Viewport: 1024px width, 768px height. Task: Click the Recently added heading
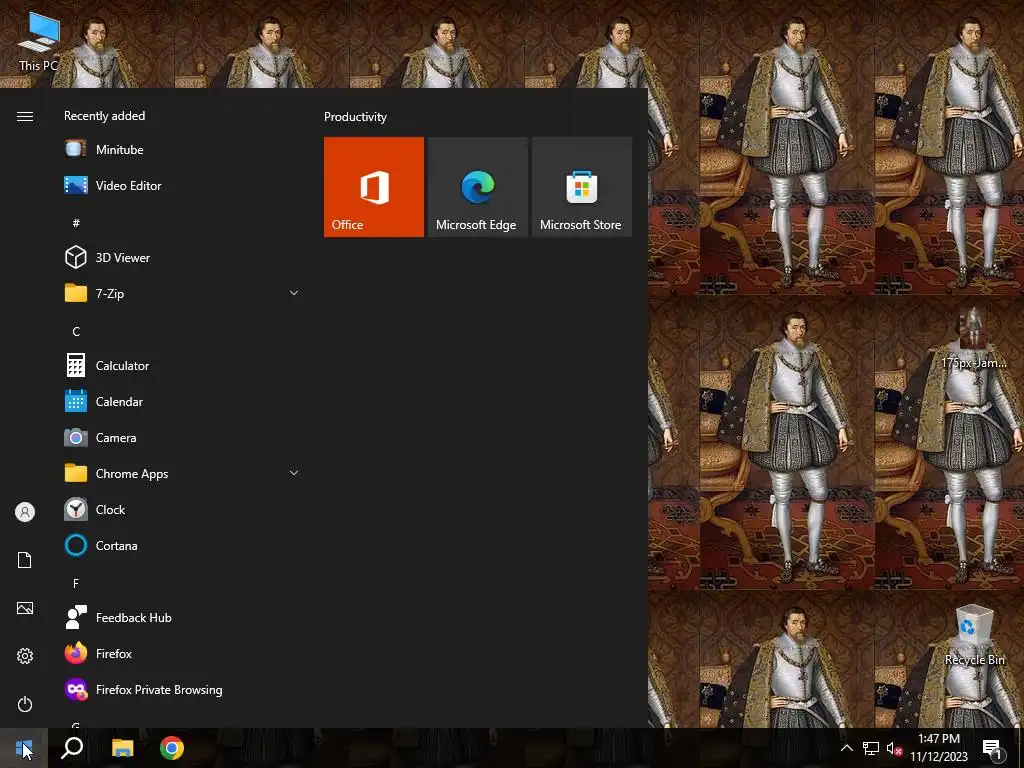tap(104, 116)
